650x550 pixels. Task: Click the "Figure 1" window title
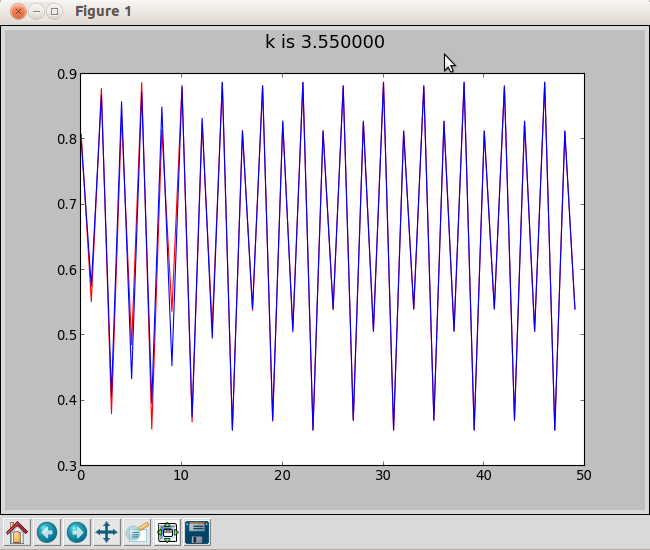[x=103, y=11]
